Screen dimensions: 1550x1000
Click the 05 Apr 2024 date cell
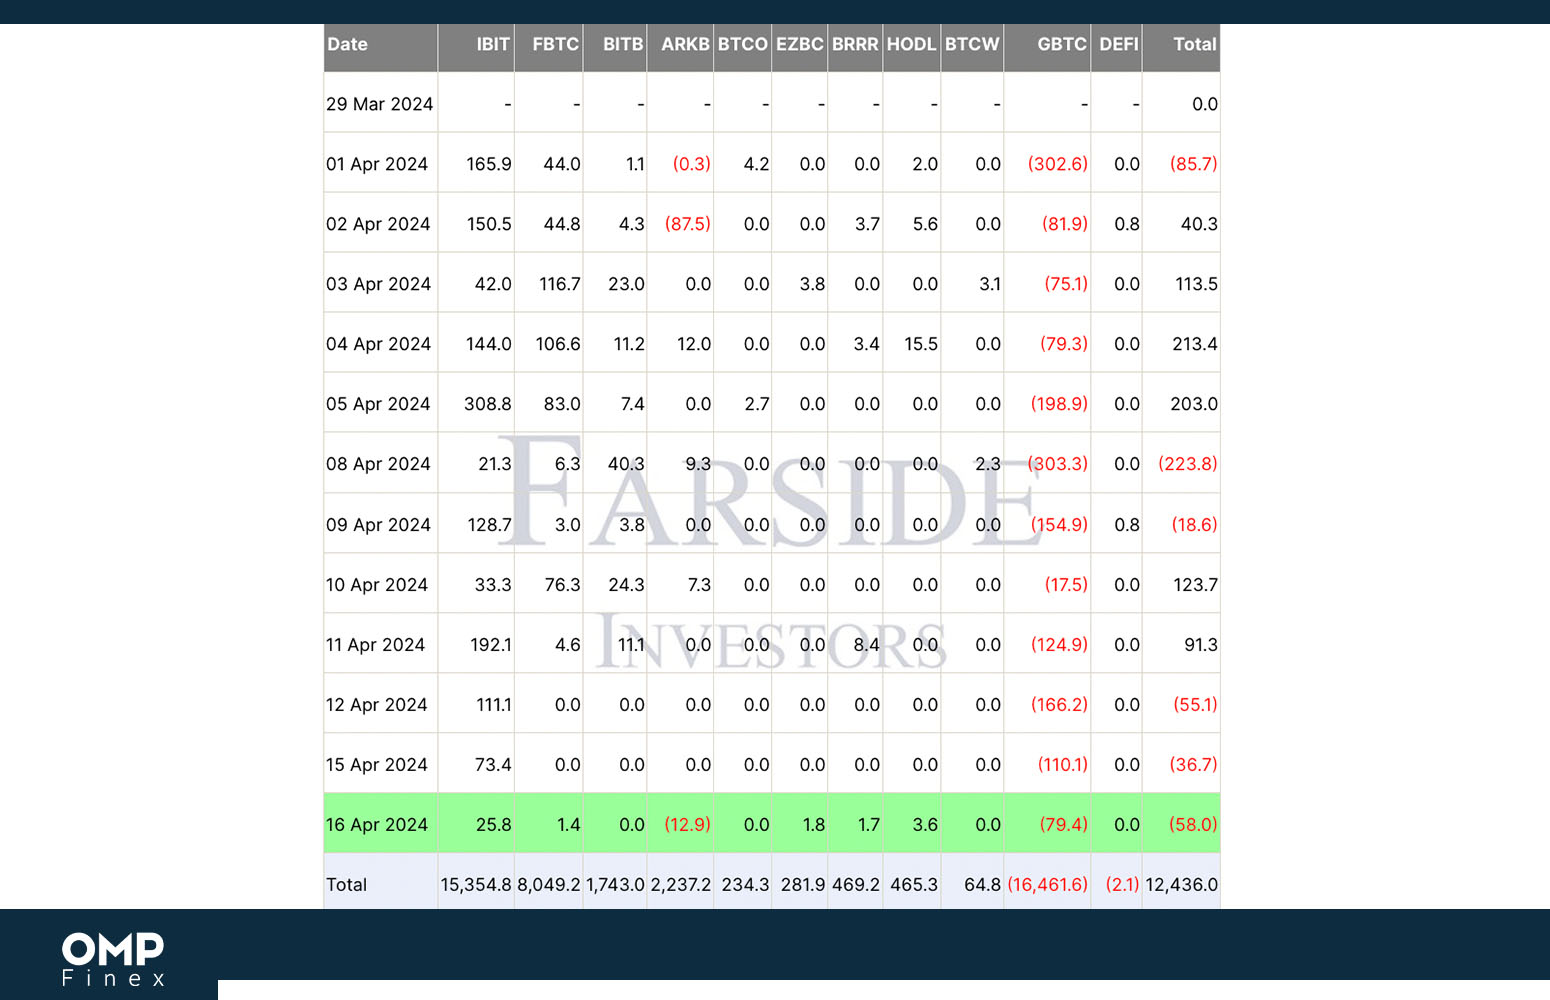(x=378, y=404)
